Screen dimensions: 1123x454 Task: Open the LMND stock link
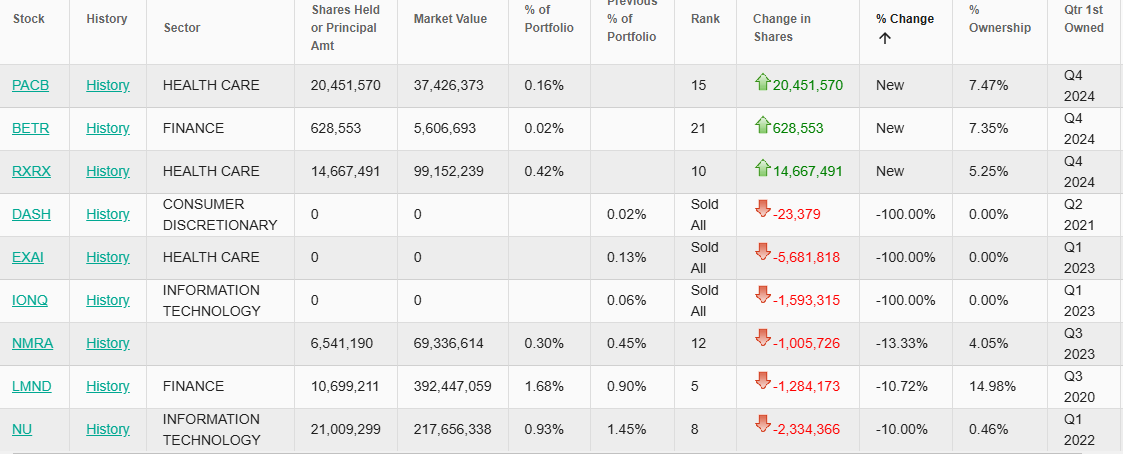pyautogui.click(x=32, y=386)
